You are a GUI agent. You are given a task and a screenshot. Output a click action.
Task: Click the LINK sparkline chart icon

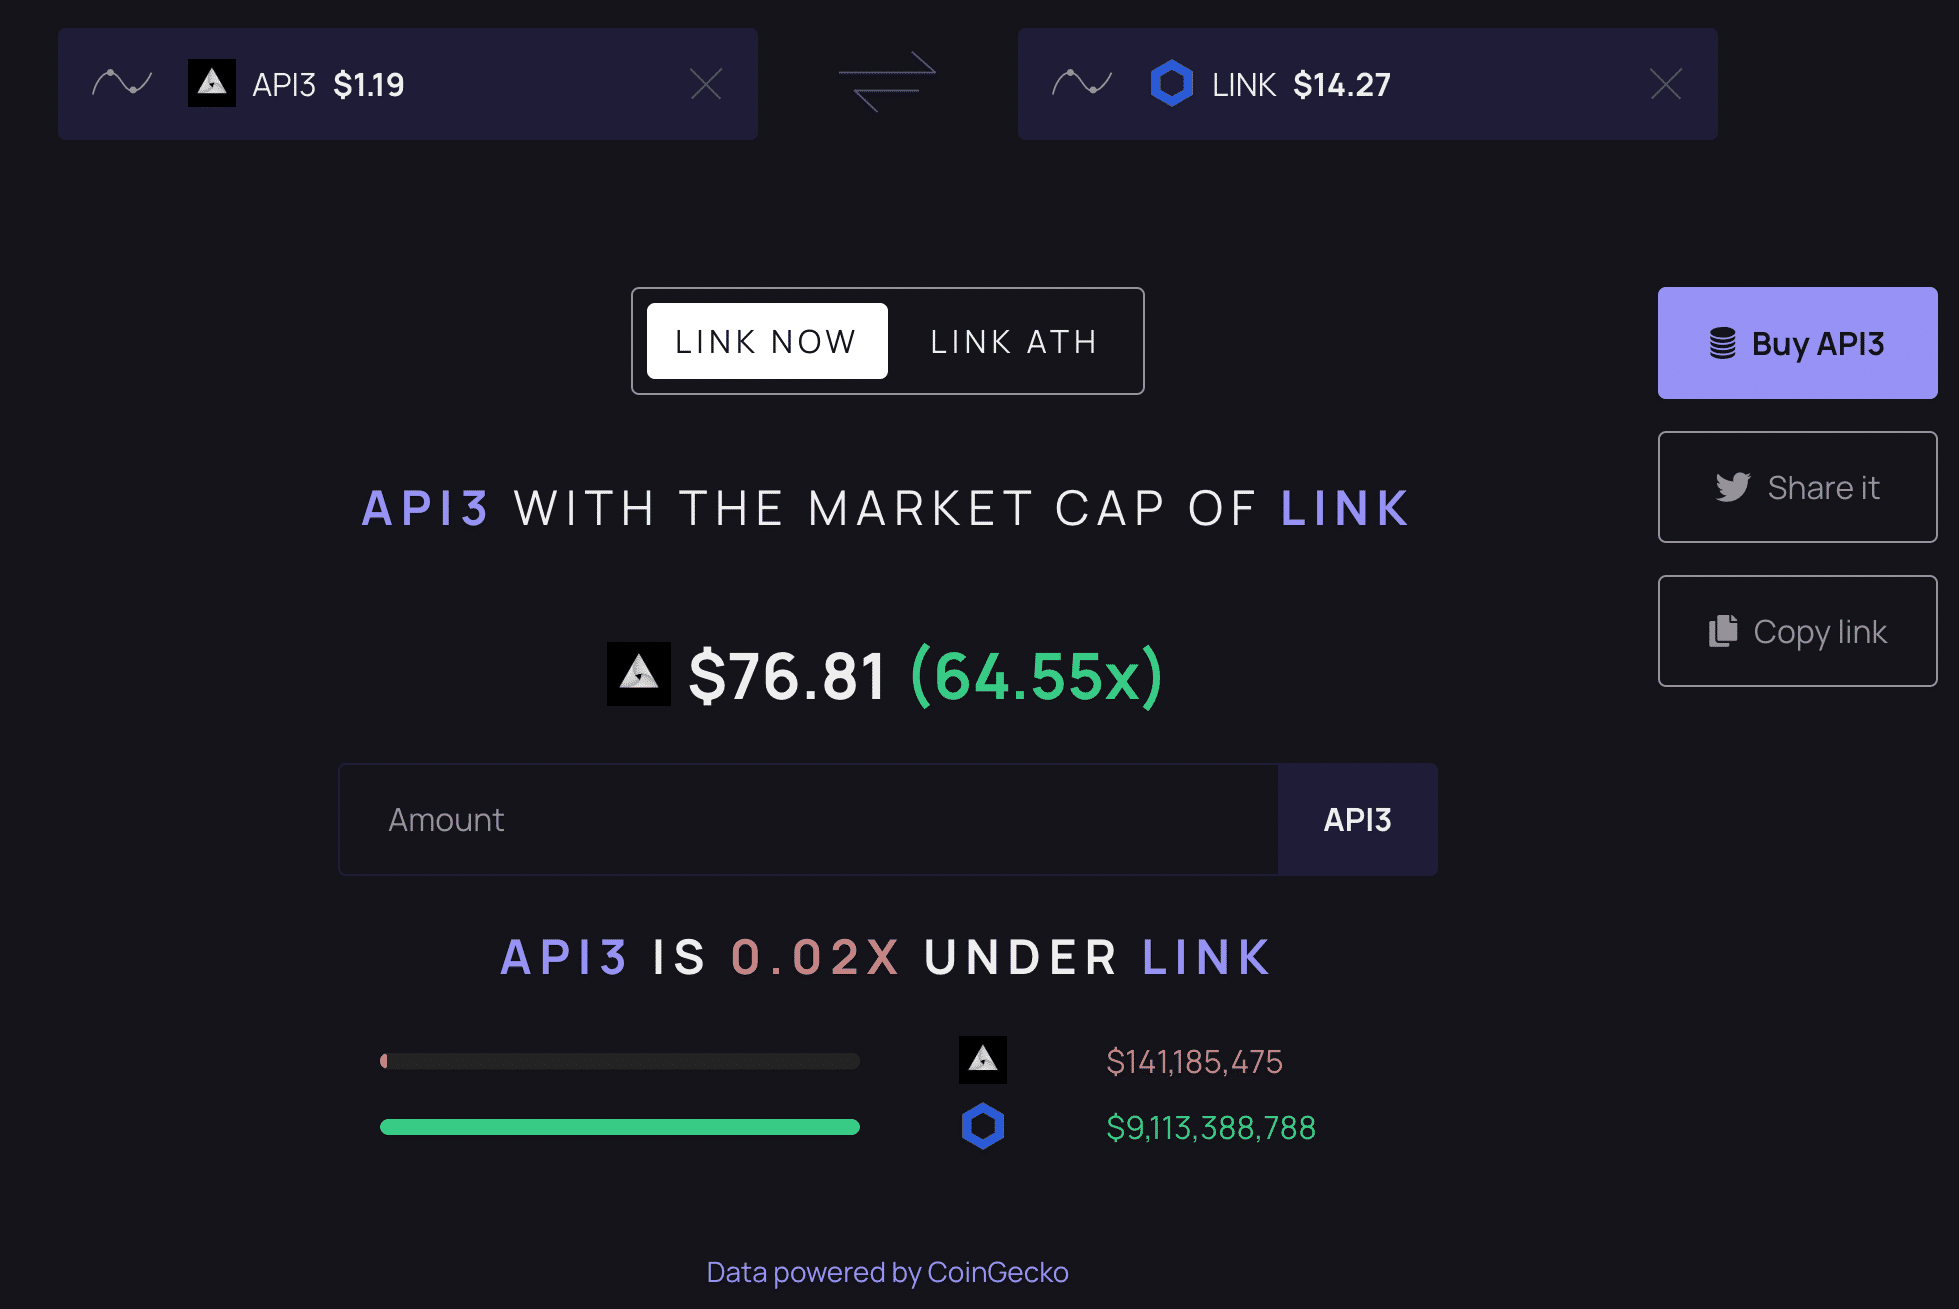[x=1082, y=84]
